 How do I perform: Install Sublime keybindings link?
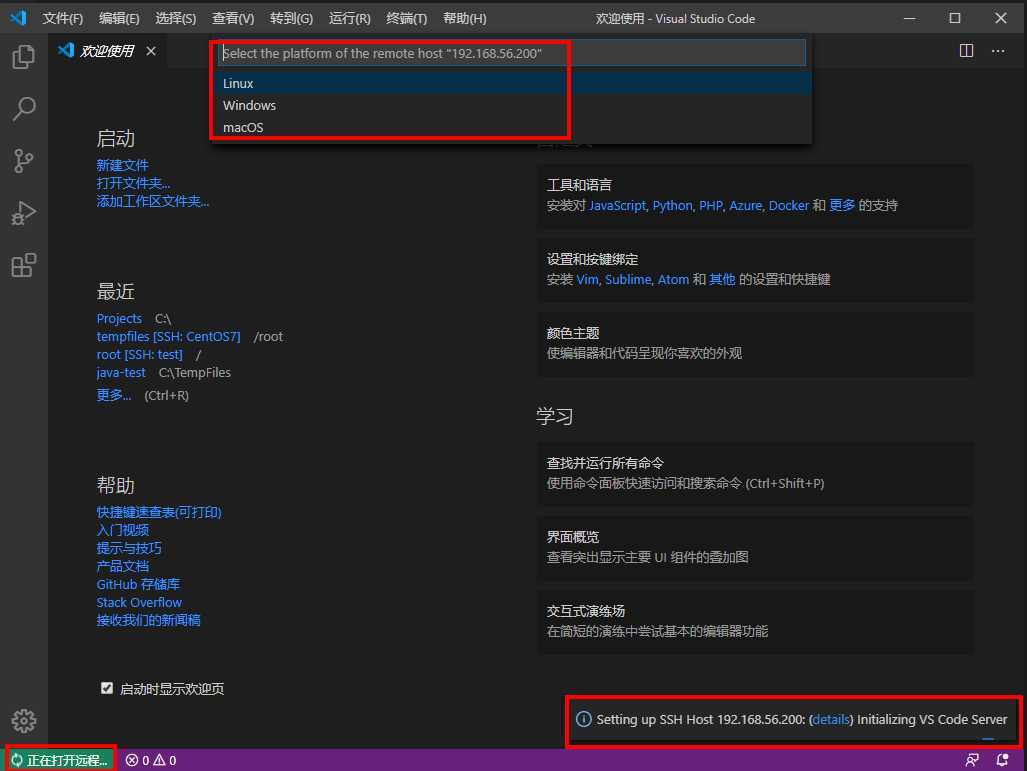[x=628, y=280]
